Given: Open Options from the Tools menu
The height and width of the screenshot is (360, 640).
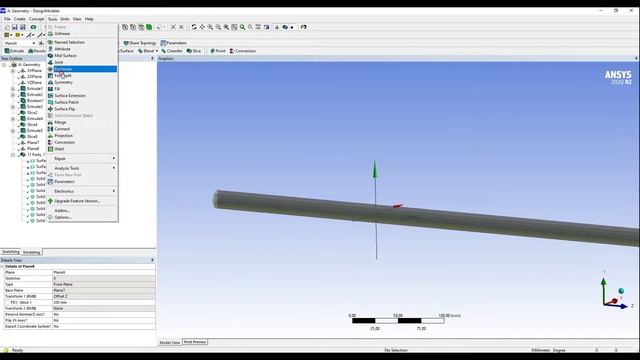Looking at the screenshot, I should click(x=82, y=217).
